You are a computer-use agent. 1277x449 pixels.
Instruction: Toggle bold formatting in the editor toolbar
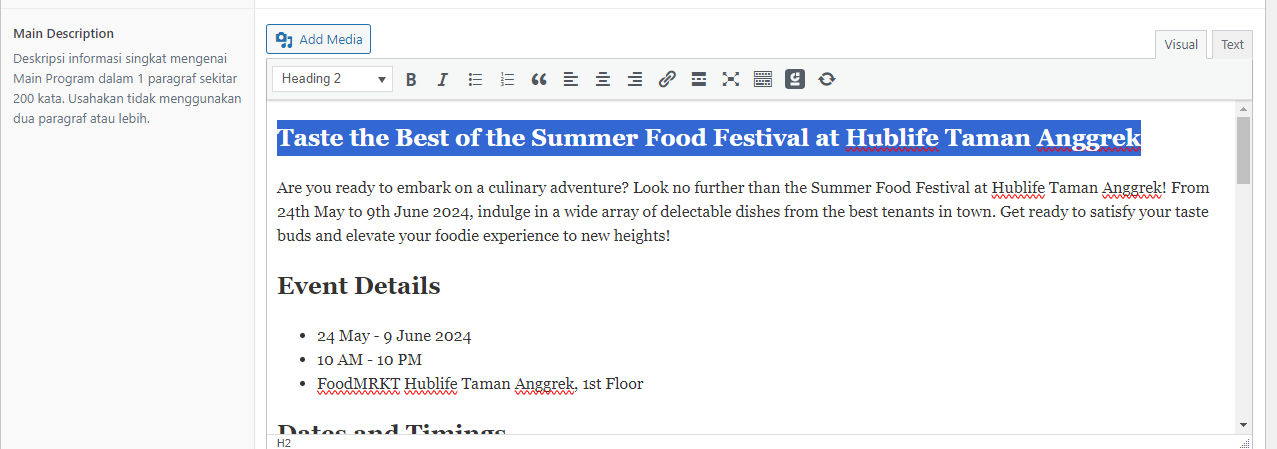coord(411,79)
